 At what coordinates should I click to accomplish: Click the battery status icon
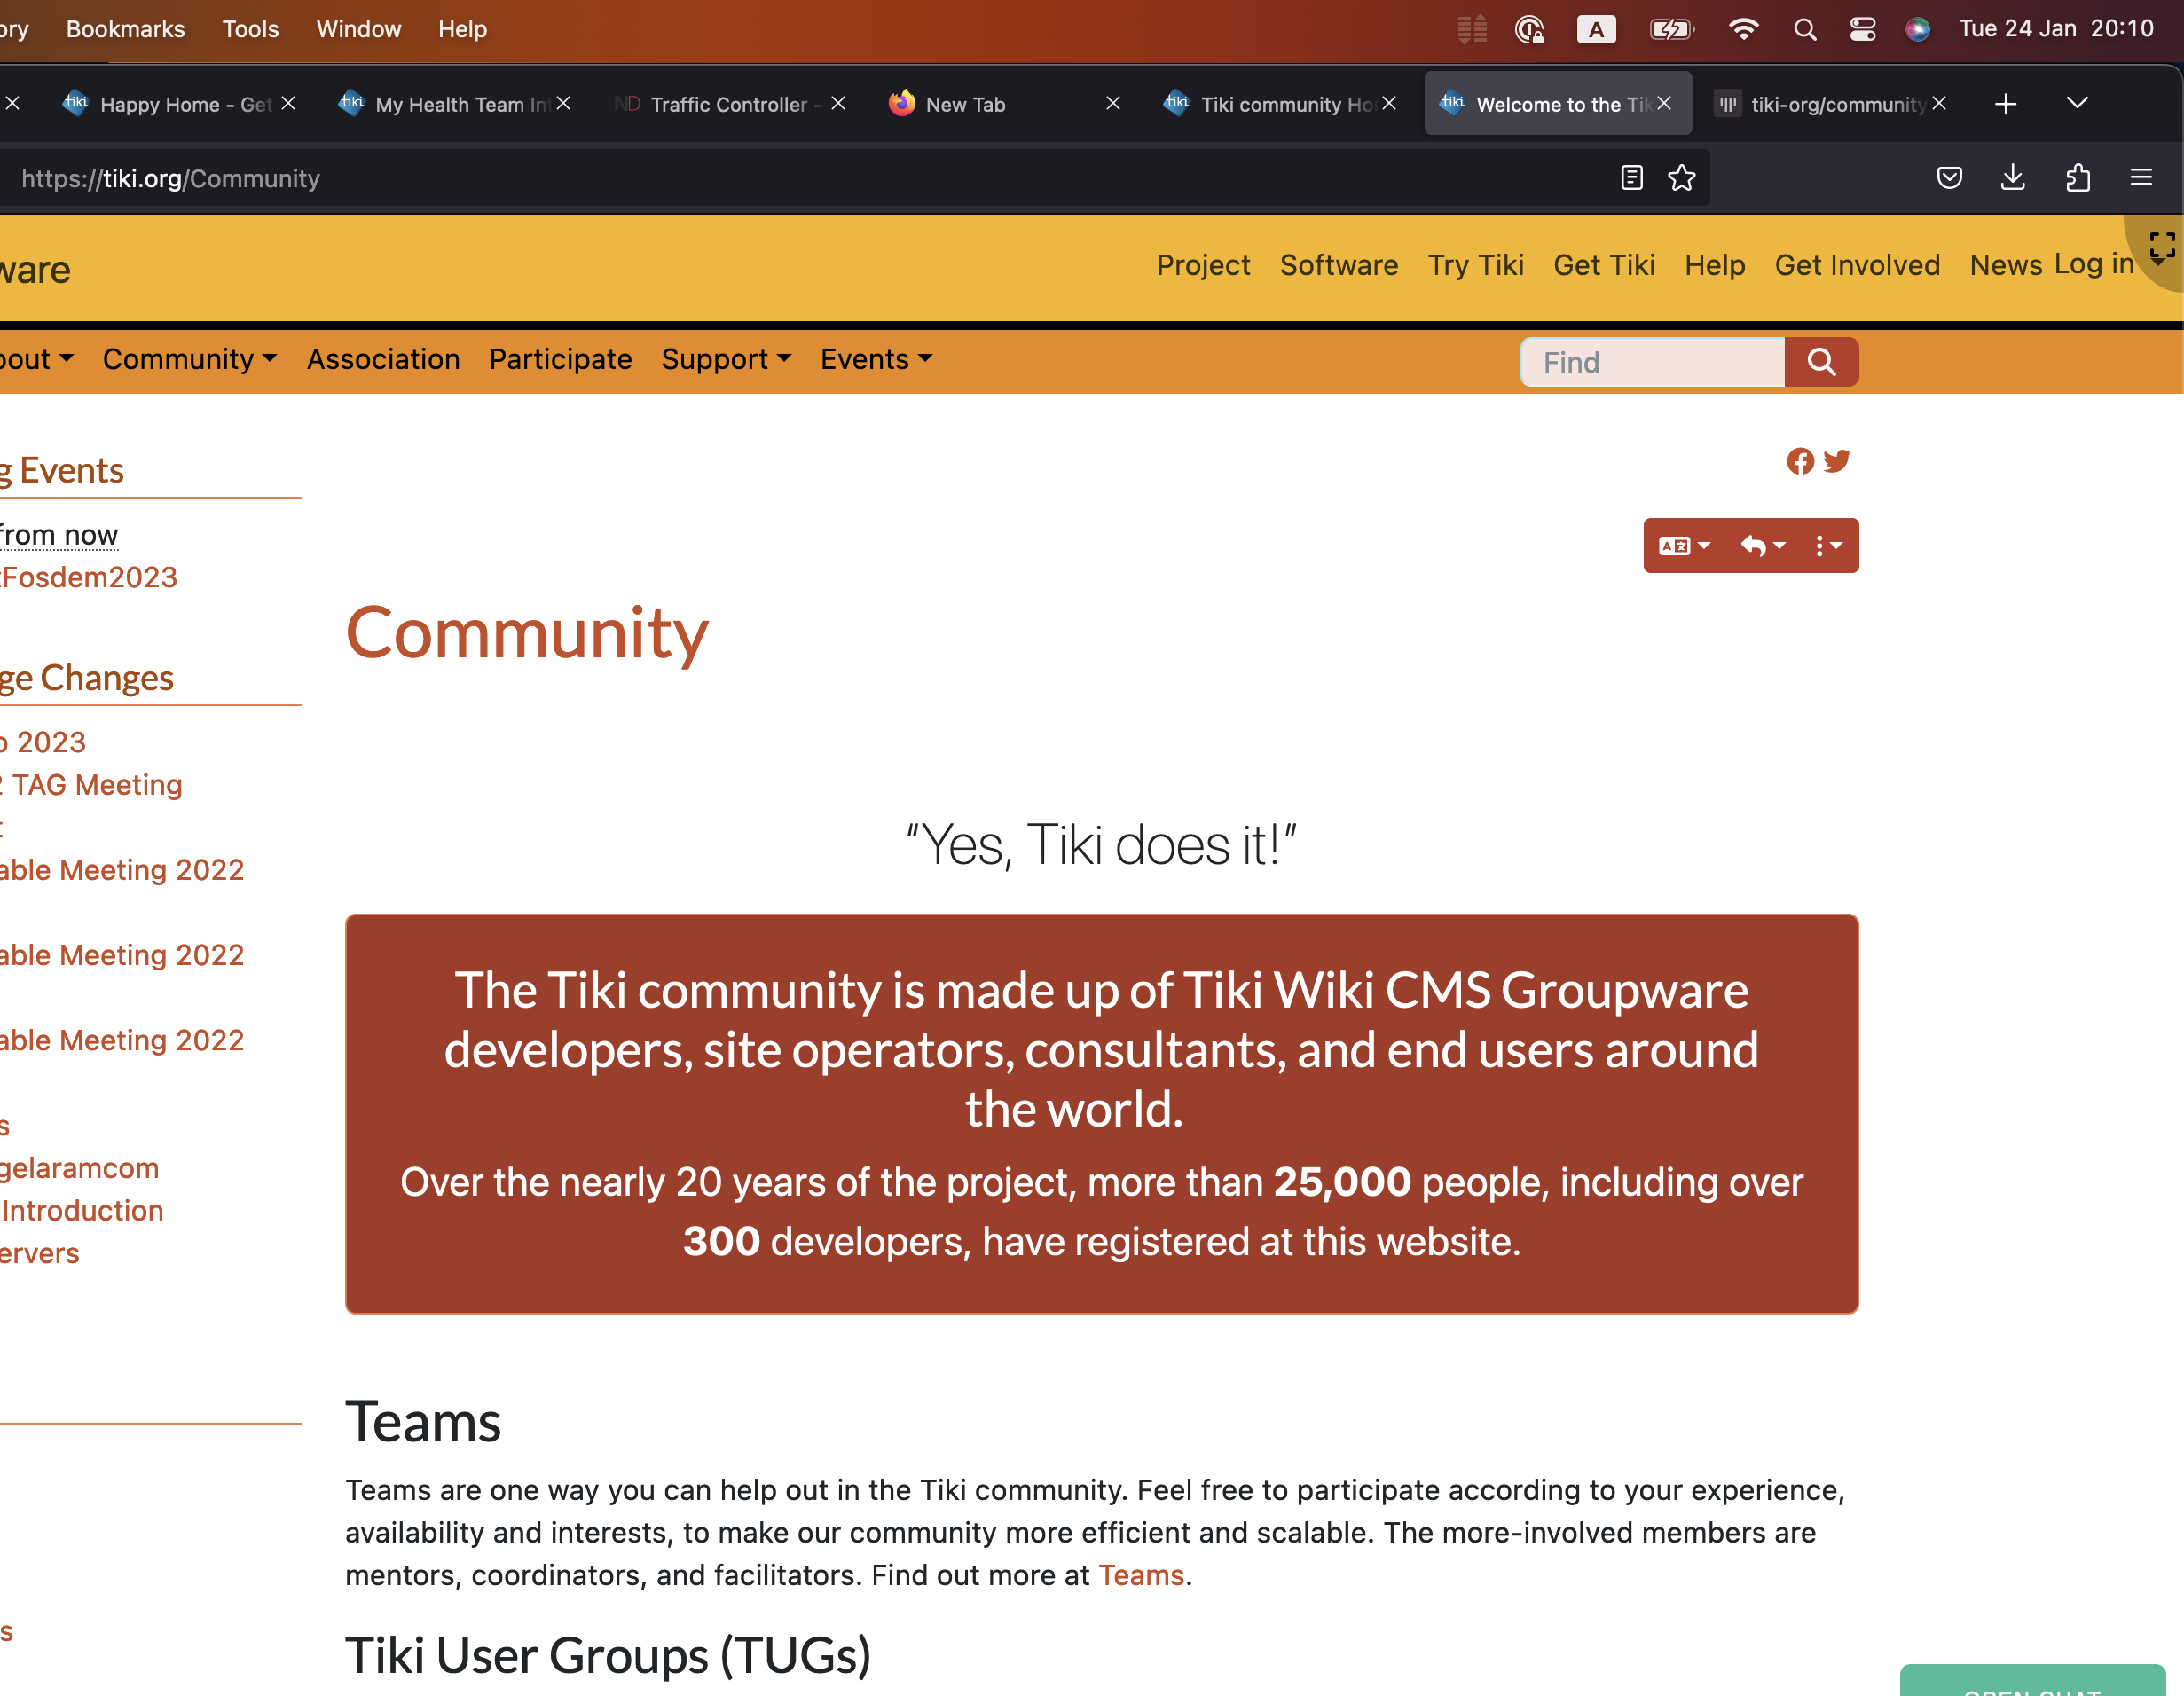pos(1672,30)
